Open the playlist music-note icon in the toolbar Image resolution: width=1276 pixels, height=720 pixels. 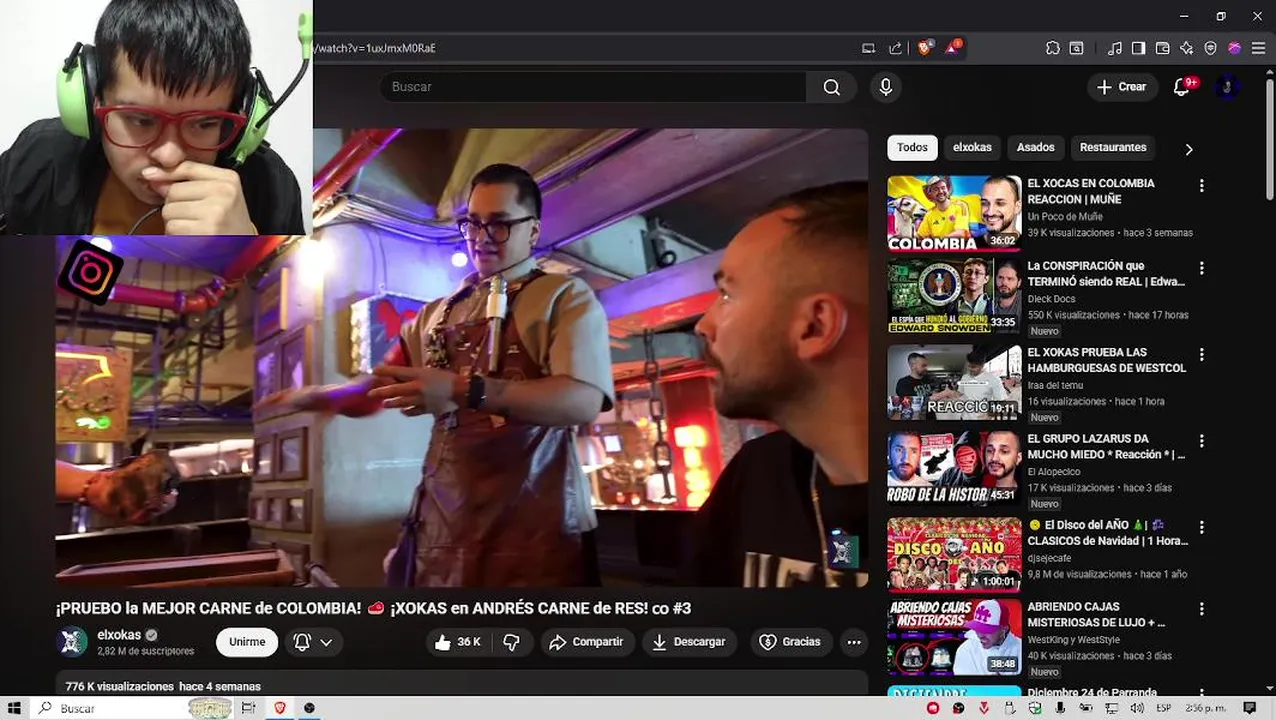[1115, 48]
